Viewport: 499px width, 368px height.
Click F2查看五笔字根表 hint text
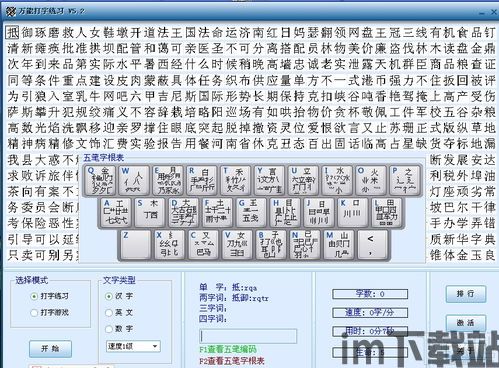[x=232, y=361]
